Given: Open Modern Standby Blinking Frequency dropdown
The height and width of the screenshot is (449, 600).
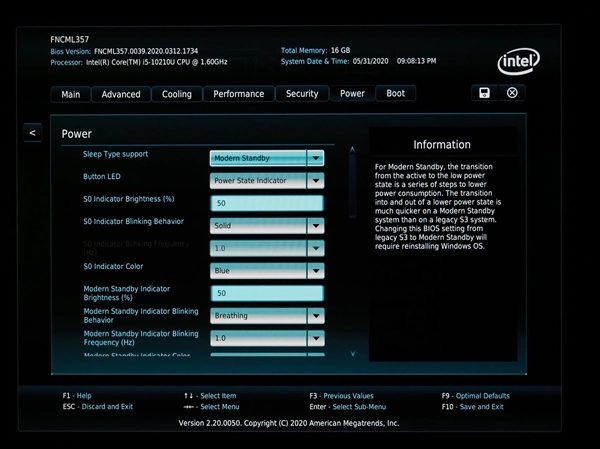Looking at the screenshot, I should [x=267, y=338].
